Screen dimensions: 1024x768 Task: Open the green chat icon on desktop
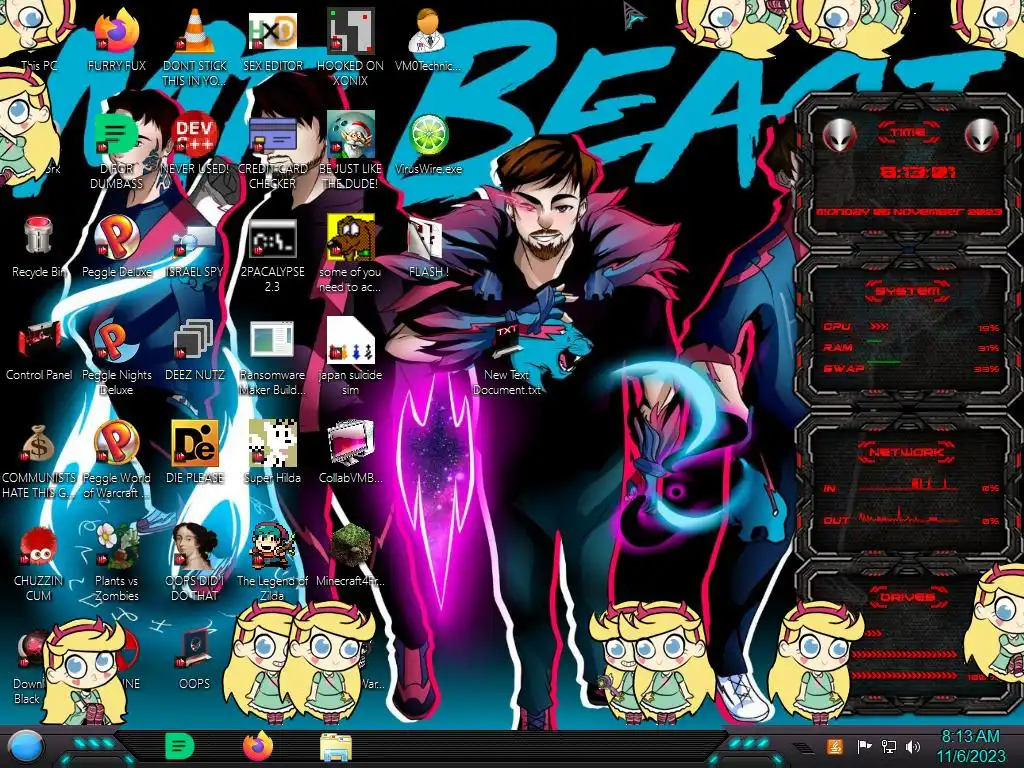point(116,150)
